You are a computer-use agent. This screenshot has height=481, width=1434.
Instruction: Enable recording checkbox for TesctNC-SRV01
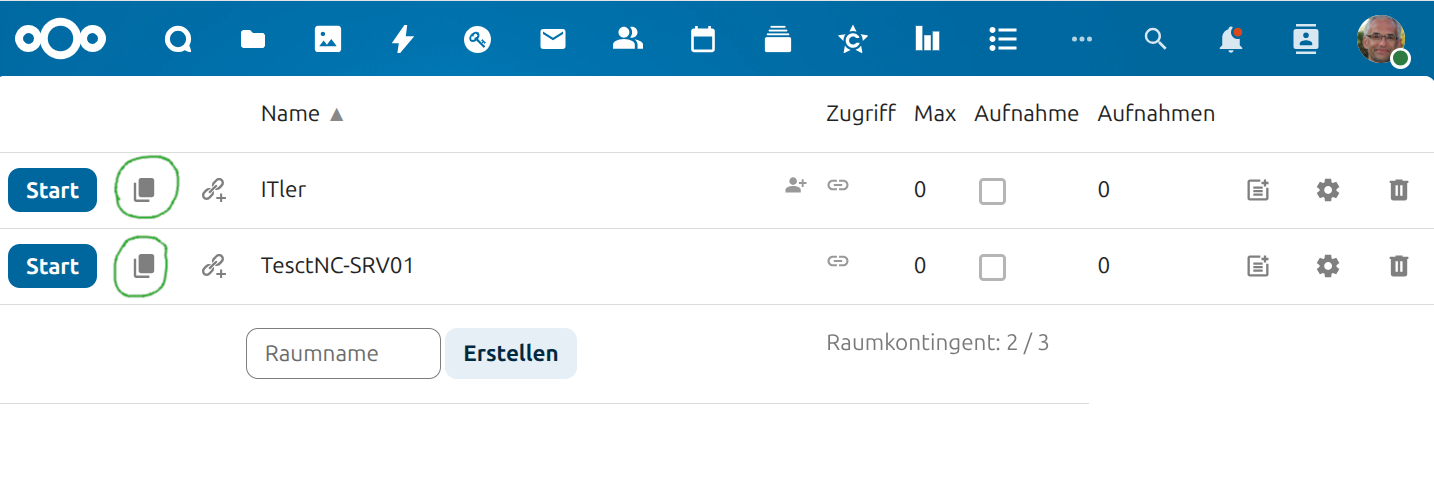tap(992, 267)
